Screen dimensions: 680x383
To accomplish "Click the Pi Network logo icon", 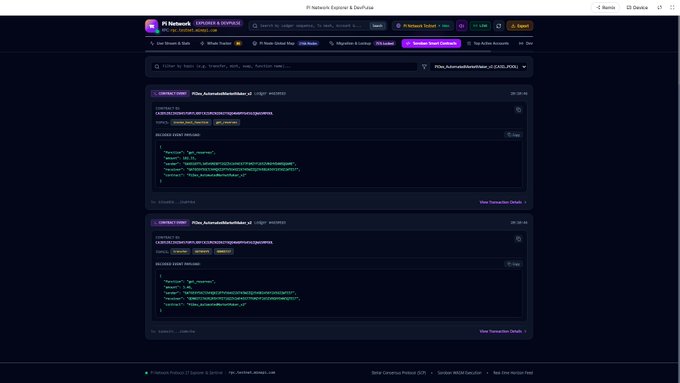I will (151, 26).
